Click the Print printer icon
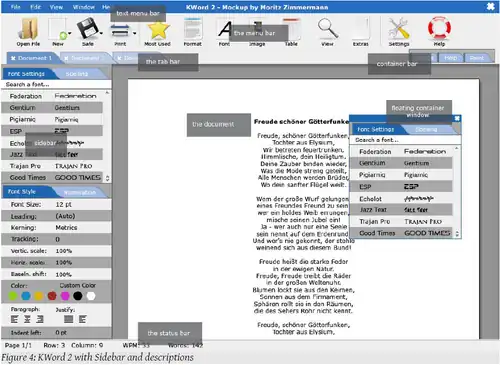The height and width of the screenshot is (365, 500). pos(120,31)
